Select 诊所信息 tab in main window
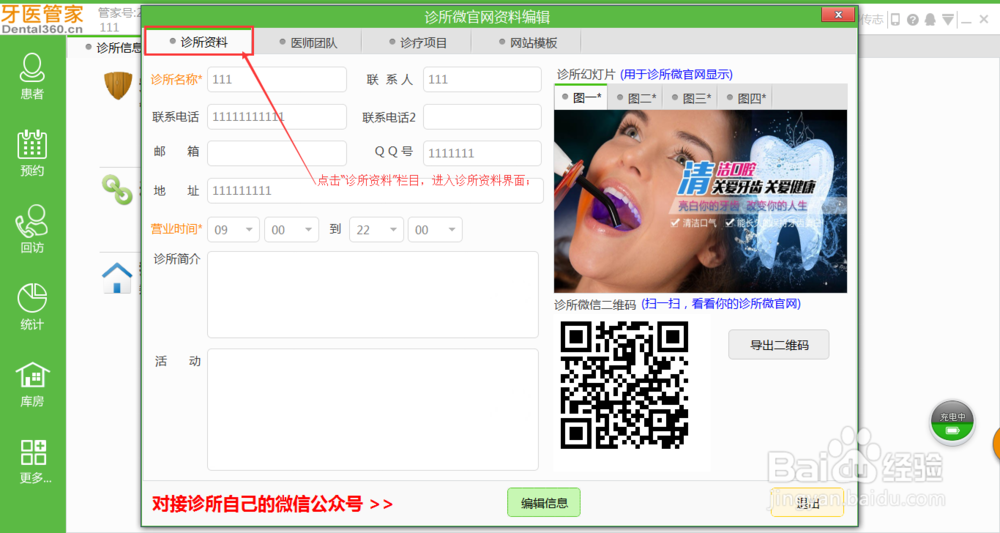Image resolution: width=1000 pixels, height=533 pixels. pos(114,47)
